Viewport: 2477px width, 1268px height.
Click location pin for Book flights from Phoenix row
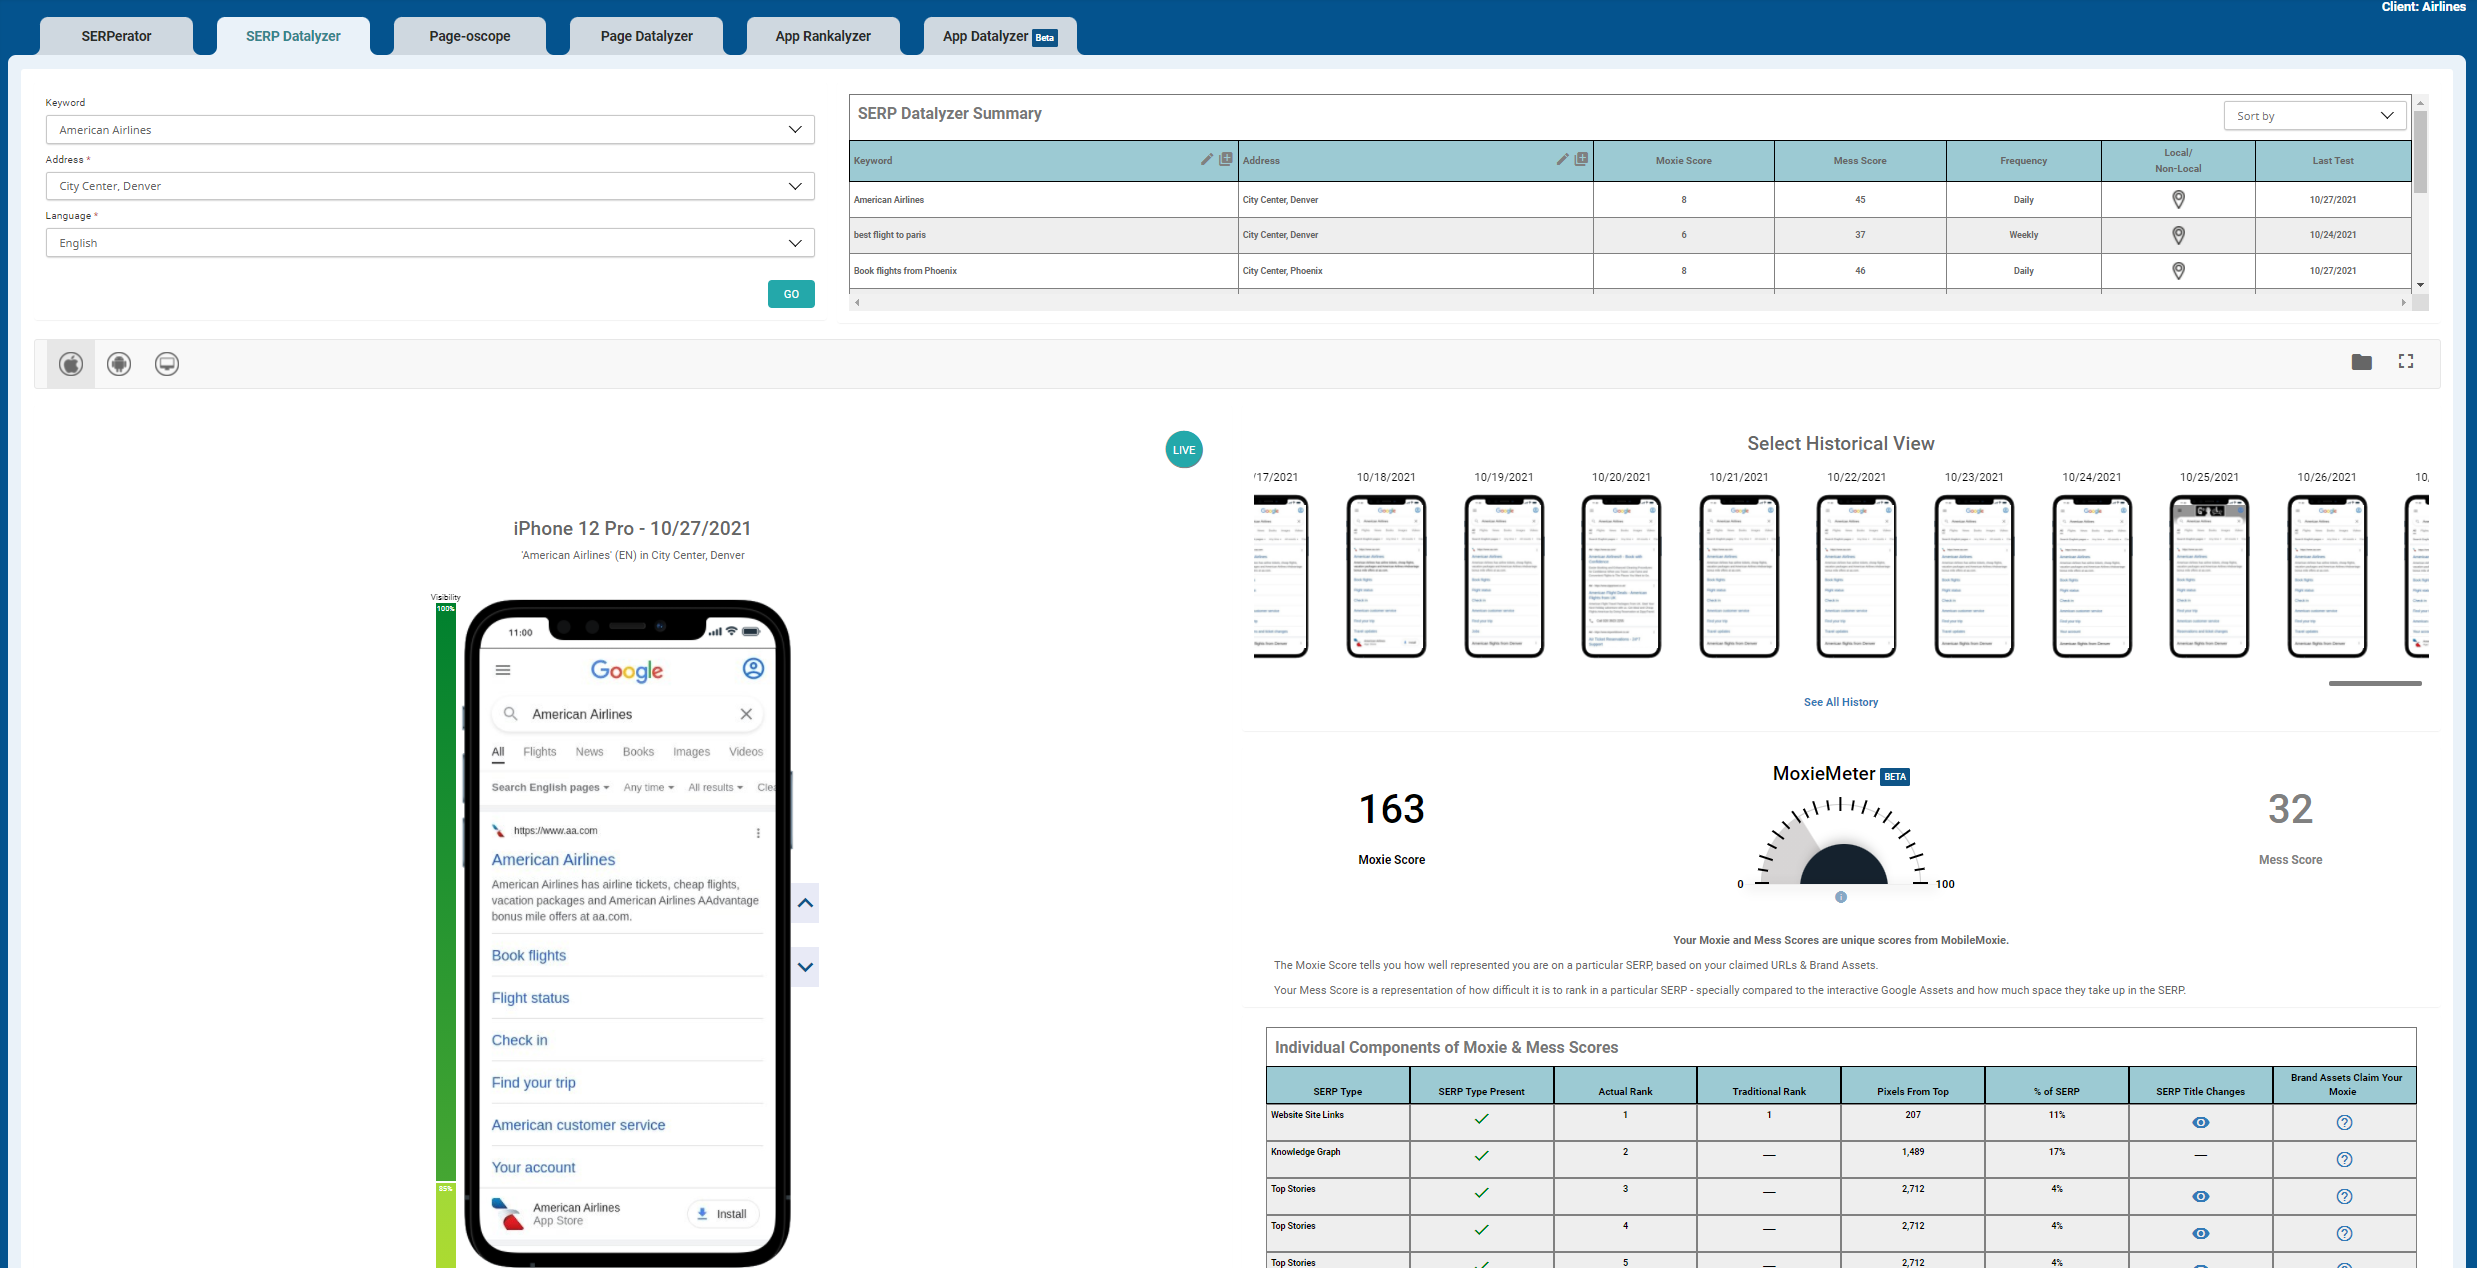[x=2178, y=271]
